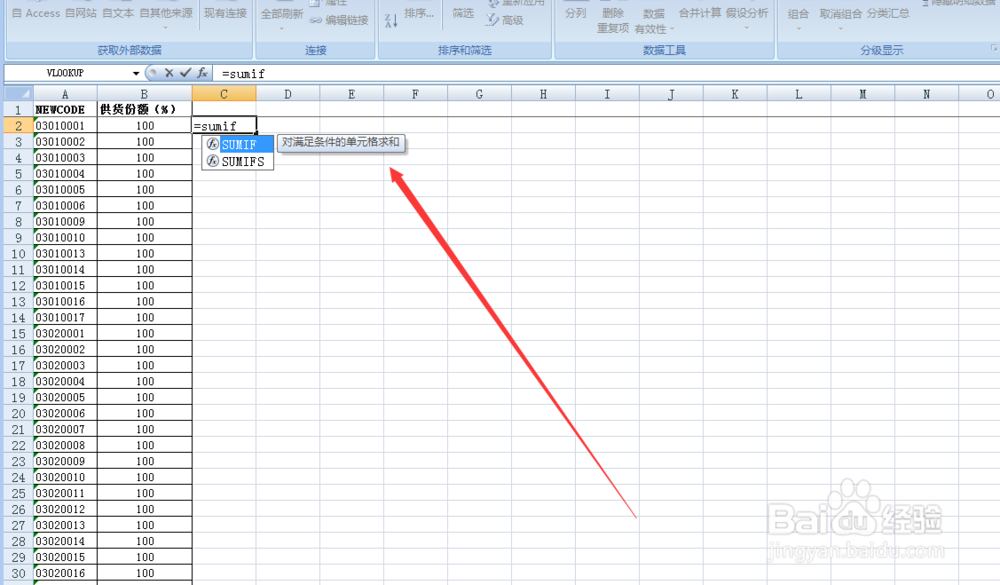
Task: Click the 高级 advanced filter item
Action: coord(504,20)
